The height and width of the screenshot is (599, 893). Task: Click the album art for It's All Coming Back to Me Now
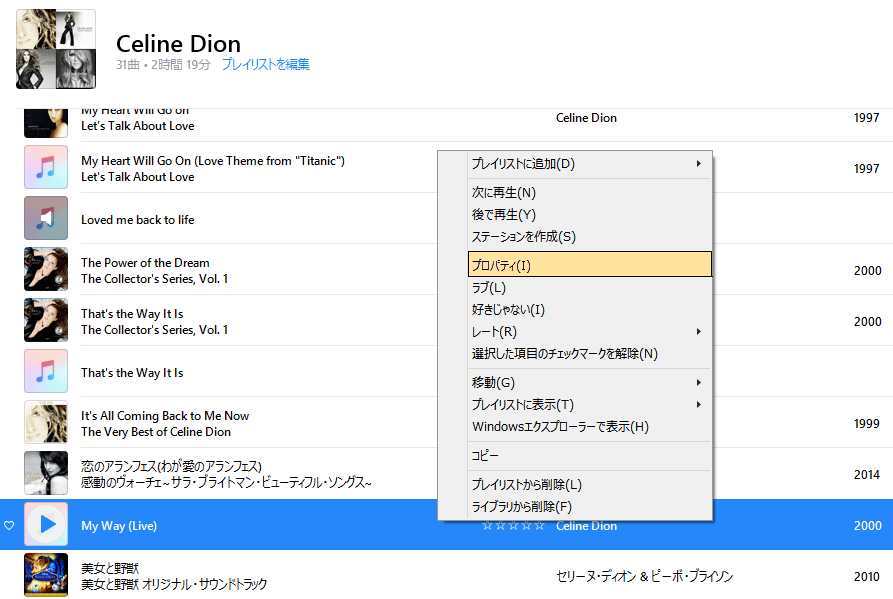pyautogui.click(x=46, y=422)
